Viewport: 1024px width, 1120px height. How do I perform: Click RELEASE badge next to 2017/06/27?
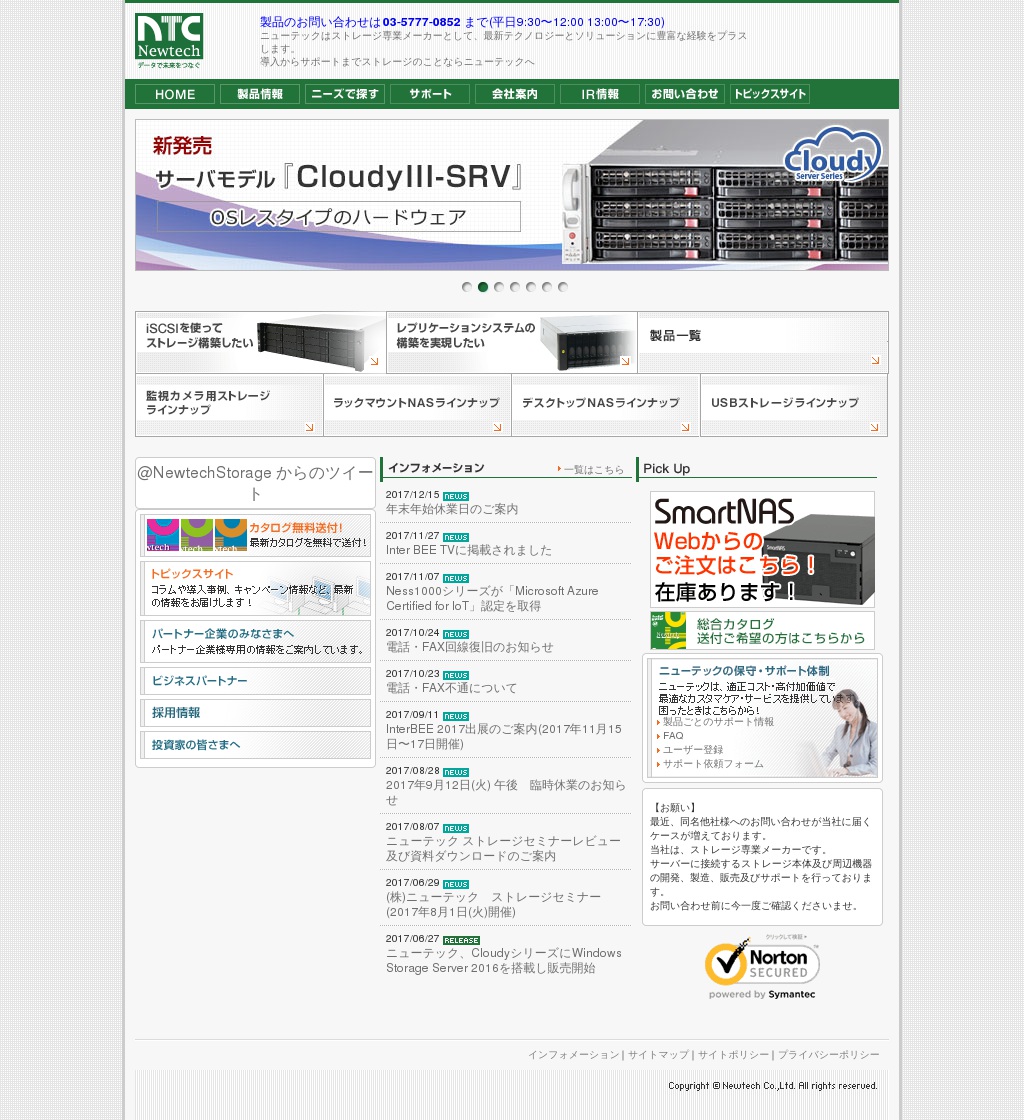pyautogui.click(x=461, y=940)
